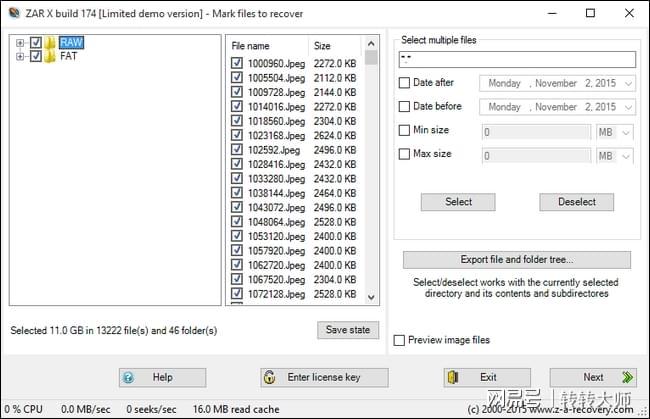Click the Exit door icon

point(453,377)
